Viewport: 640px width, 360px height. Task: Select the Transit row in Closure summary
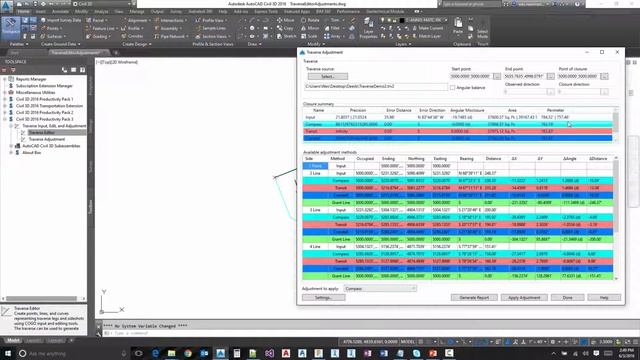click(x=458, y=131)
